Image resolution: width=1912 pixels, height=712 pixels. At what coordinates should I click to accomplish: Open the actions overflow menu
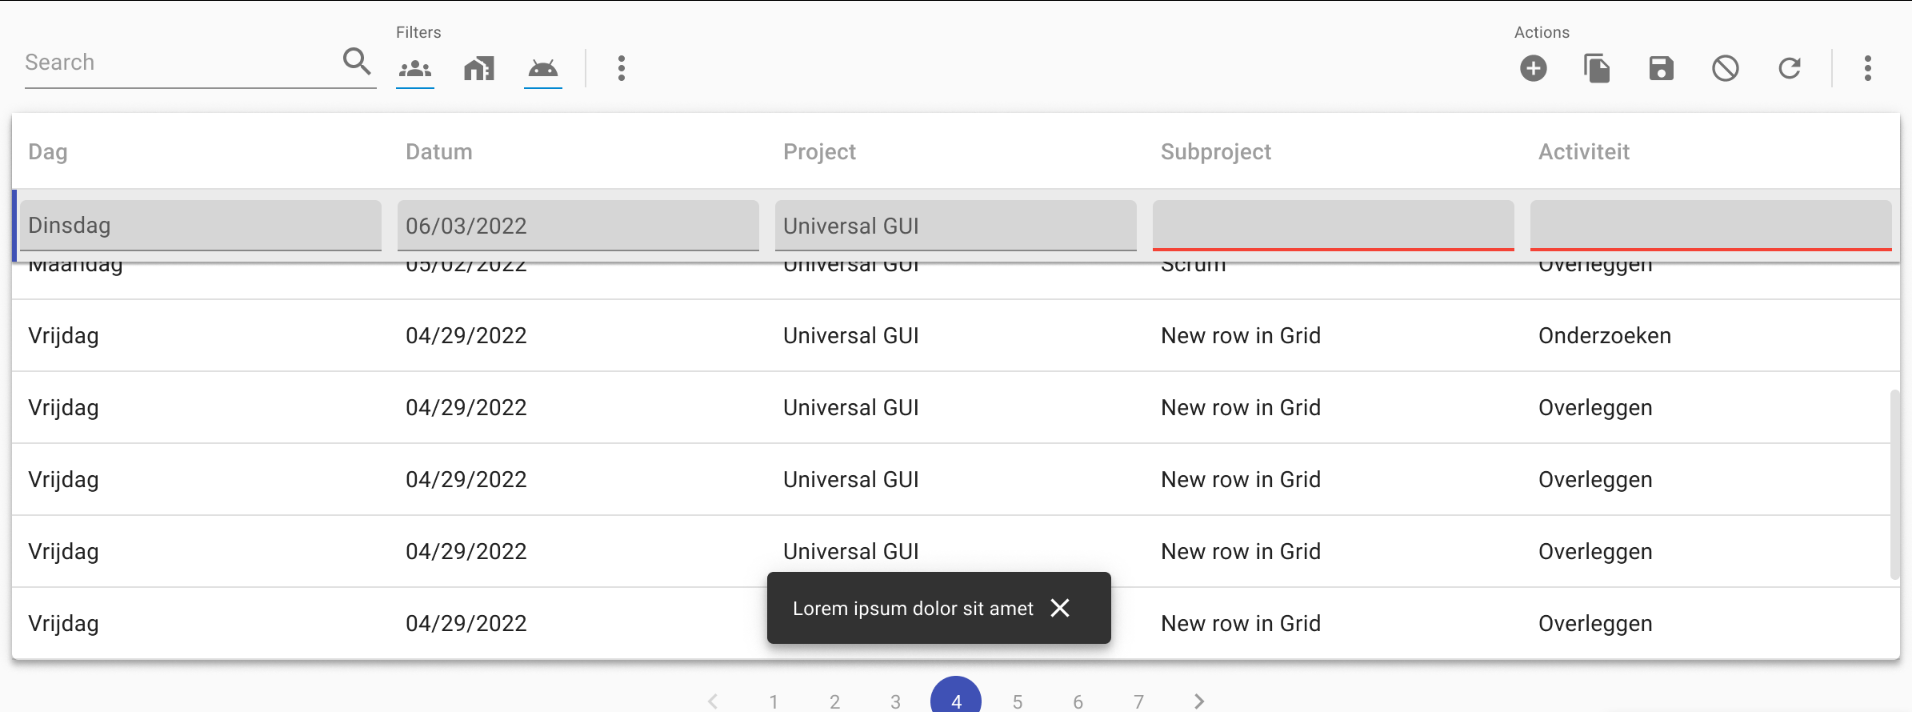coord(1868,68)
